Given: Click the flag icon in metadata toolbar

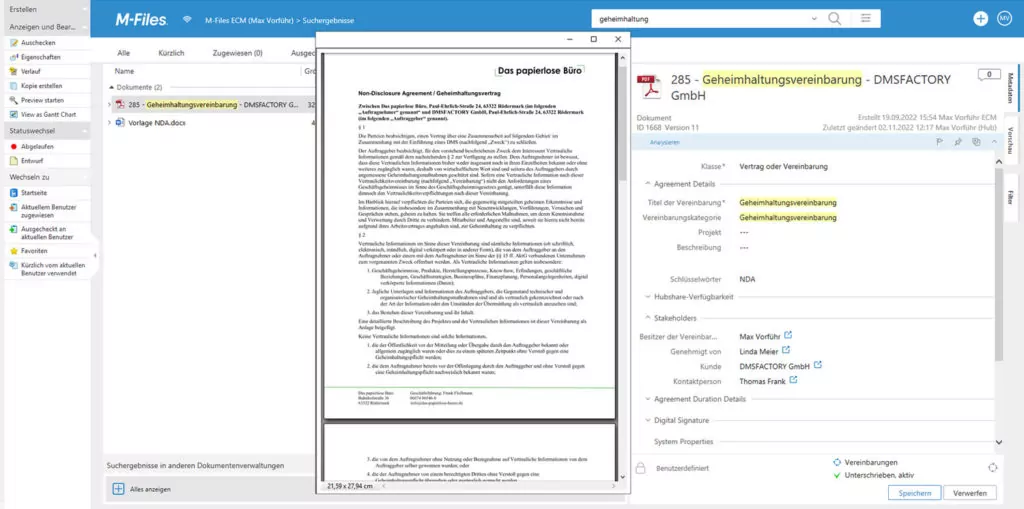Looking at the screenshot, I should [x=940, y=141].
